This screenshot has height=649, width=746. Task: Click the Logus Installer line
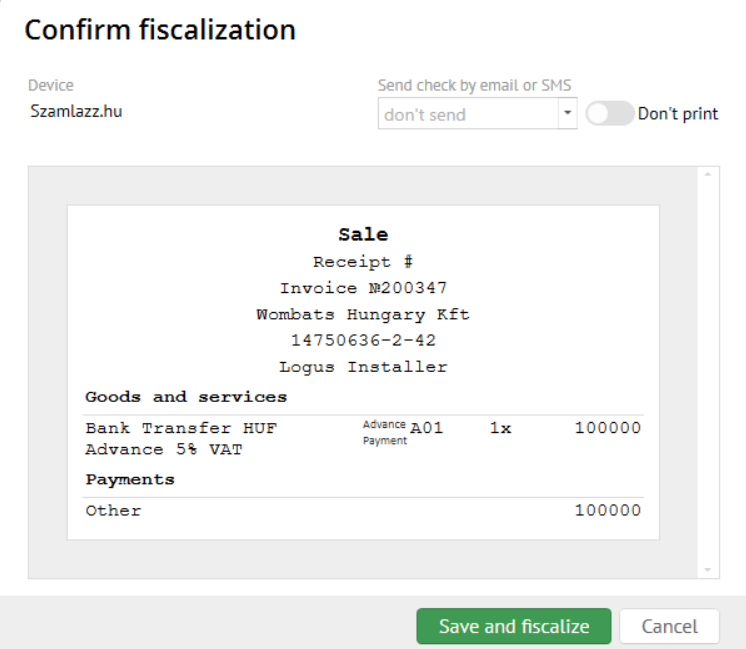point(363,367)
